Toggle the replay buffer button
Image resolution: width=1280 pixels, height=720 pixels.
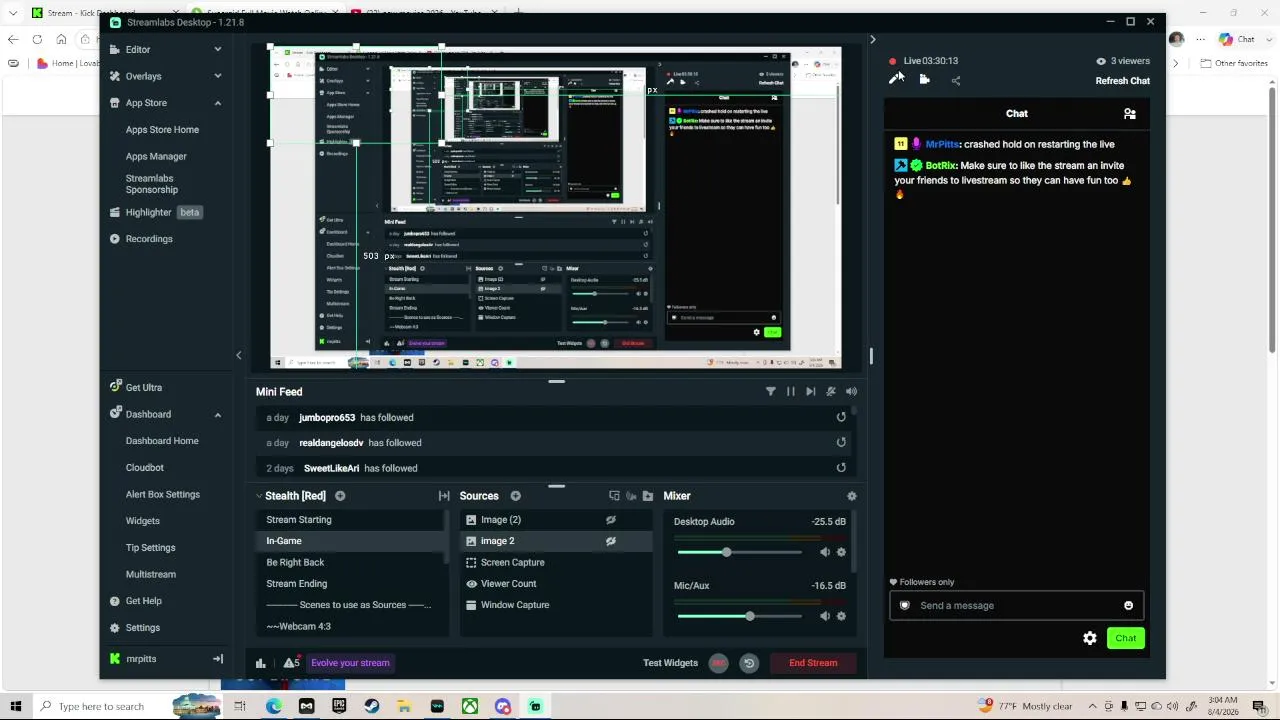pos(749,663)
